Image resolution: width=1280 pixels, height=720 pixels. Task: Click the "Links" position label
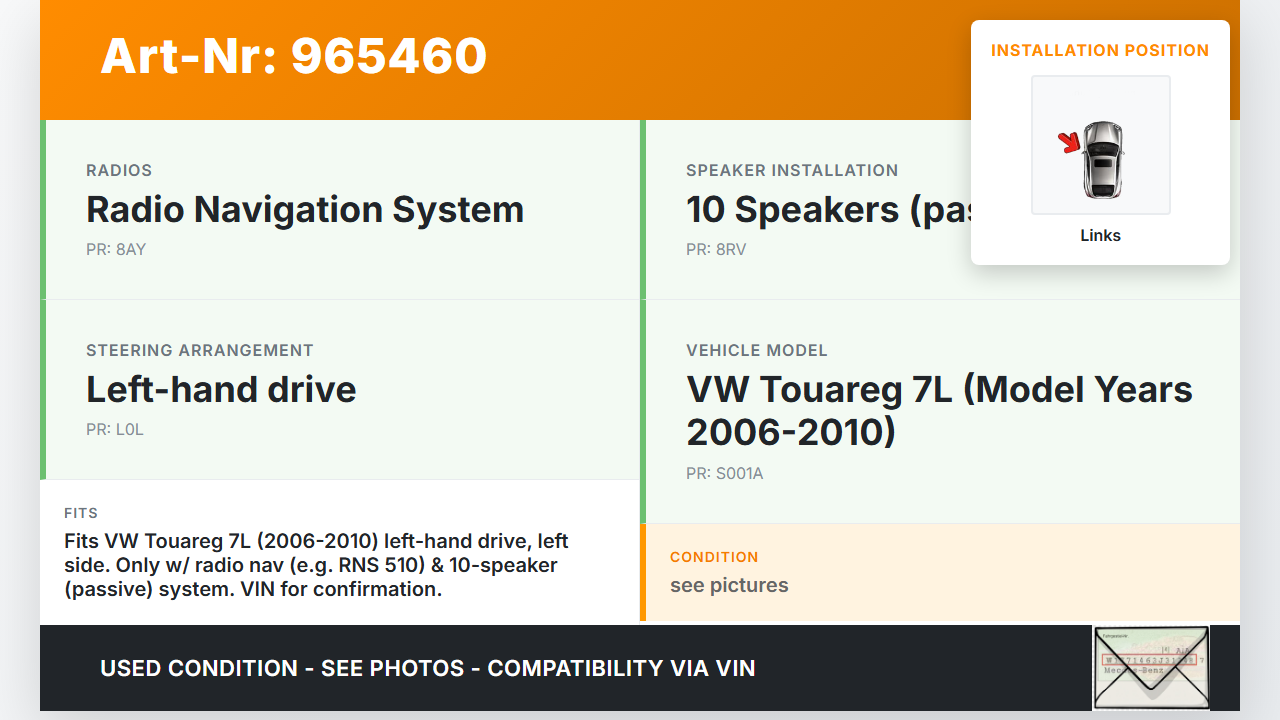pos(1100,236)
